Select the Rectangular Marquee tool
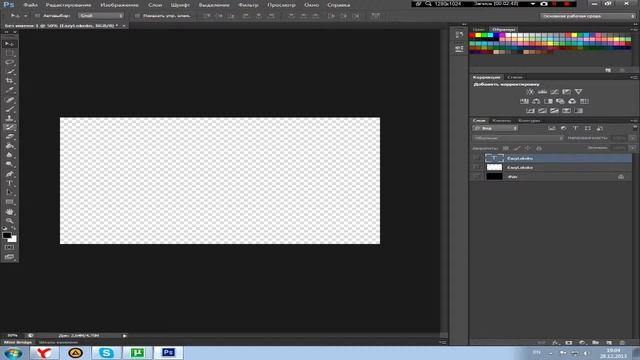 [x=9, y=53]
